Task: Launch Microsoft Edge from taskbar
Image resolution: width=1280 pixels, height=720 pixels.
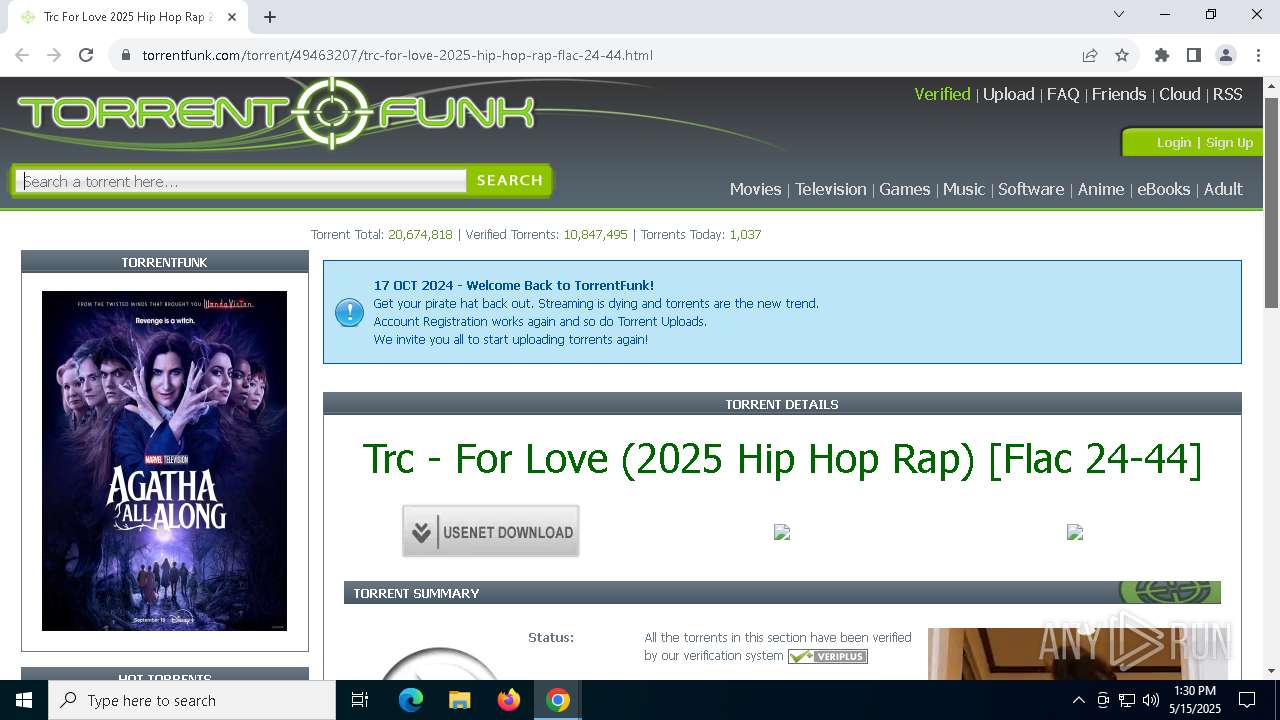Action: tap(411, 700)
